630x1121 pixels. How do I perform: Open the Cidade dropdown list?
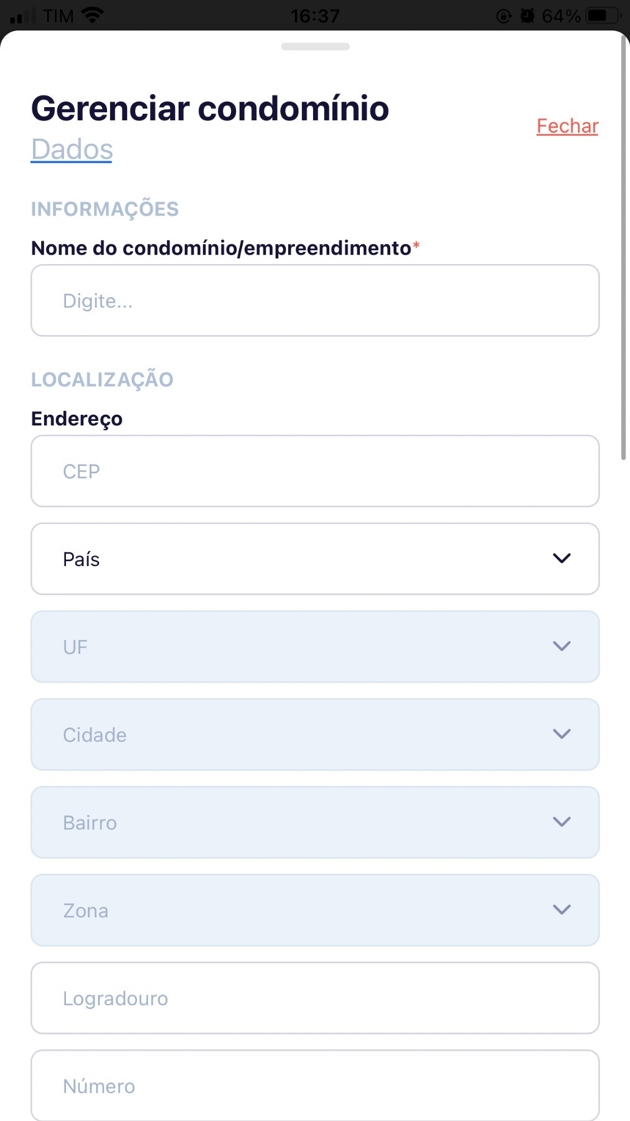point(300,735)
